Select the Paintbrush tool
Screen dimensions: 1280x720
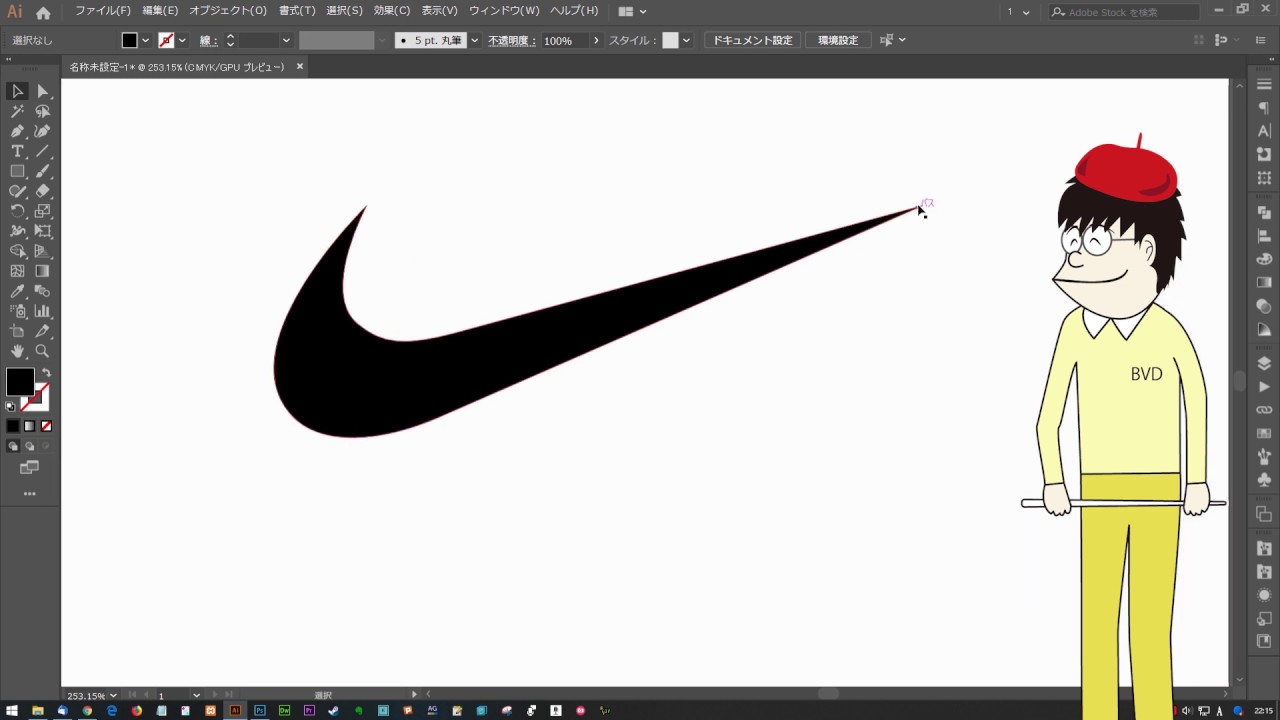click(x=42, y=171)
